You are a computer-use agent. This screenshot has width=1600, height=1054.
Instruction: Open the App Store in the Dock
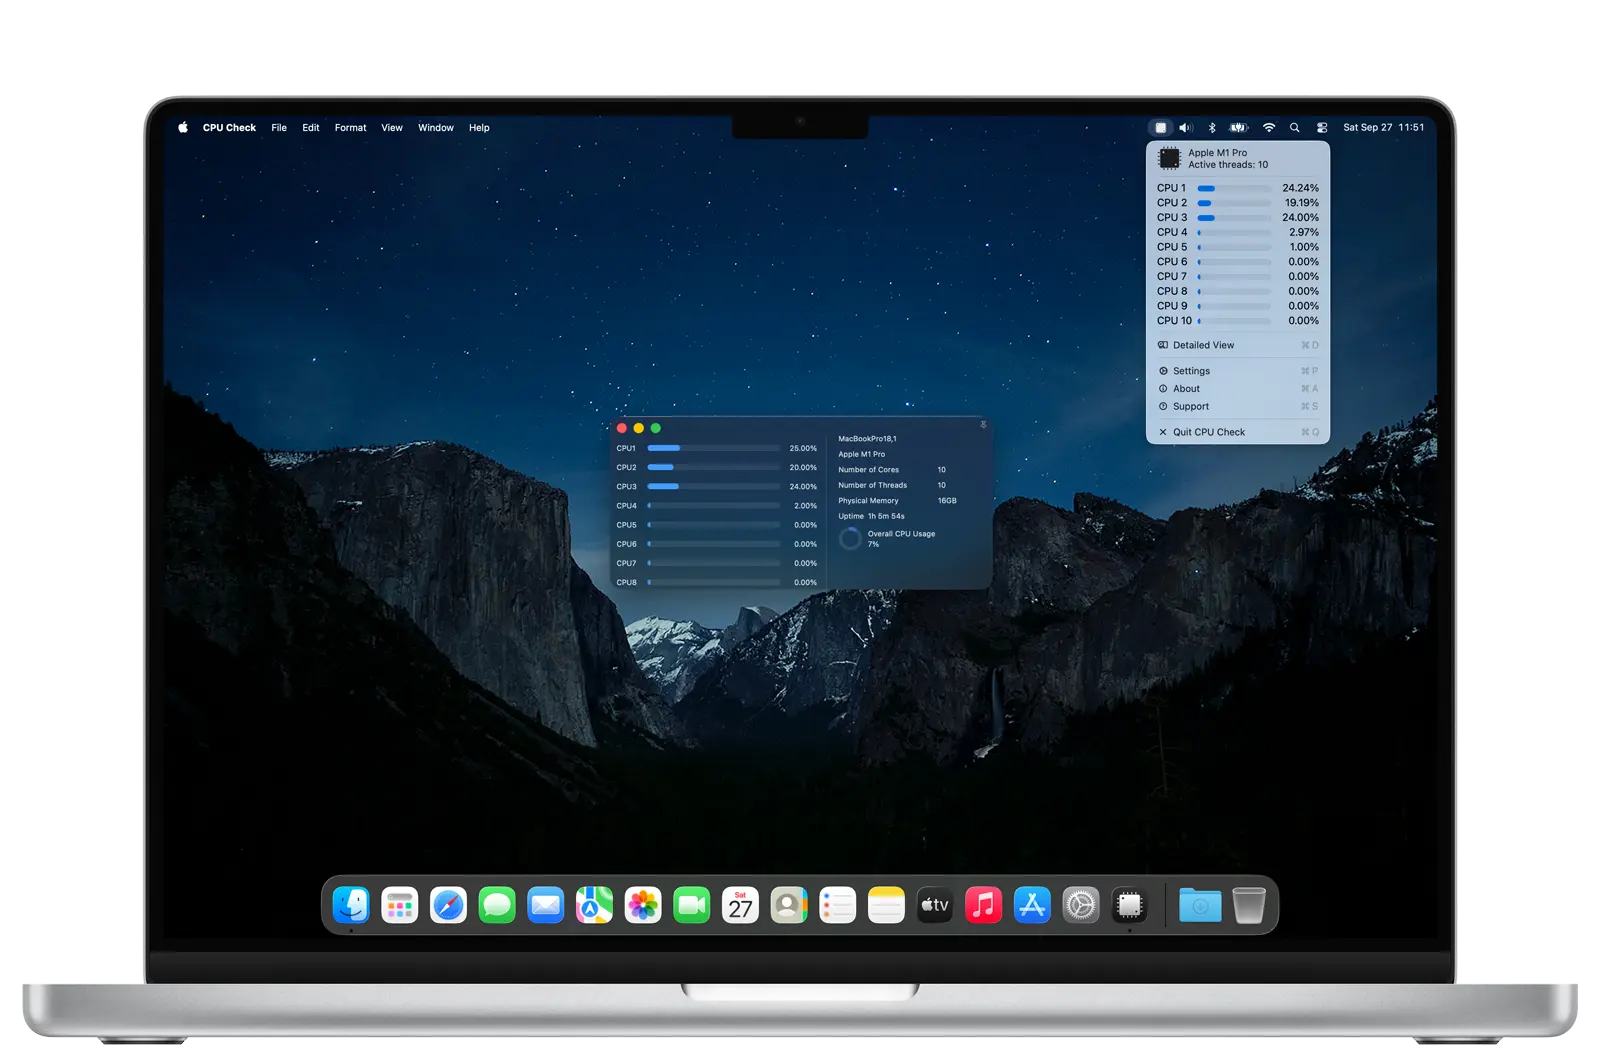point(1032,906)
